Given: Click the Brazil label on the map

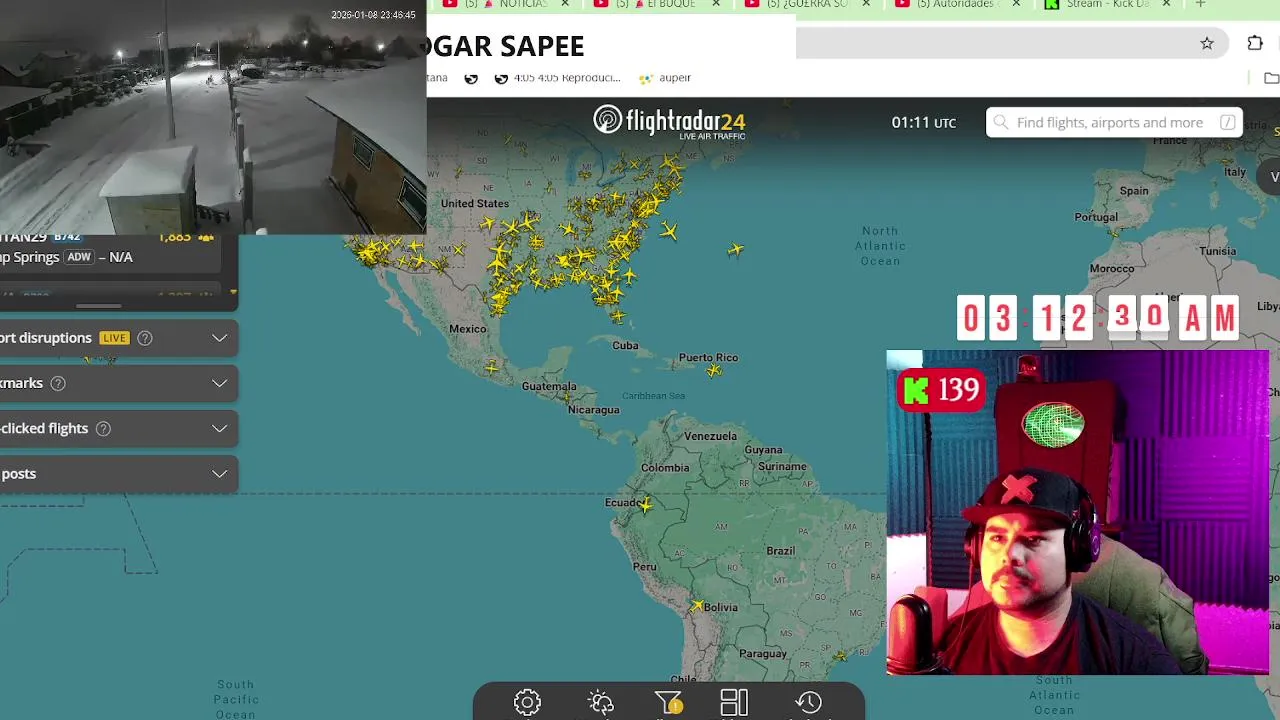Looking at the screenshot, I should (x=781, y=551).
